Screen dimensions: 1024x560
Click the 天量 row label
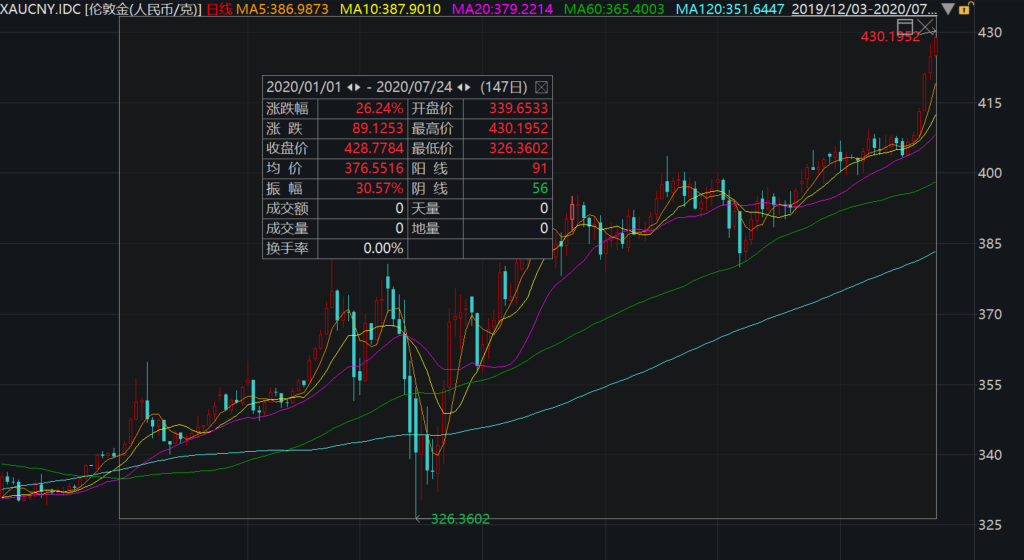(425, 209)
